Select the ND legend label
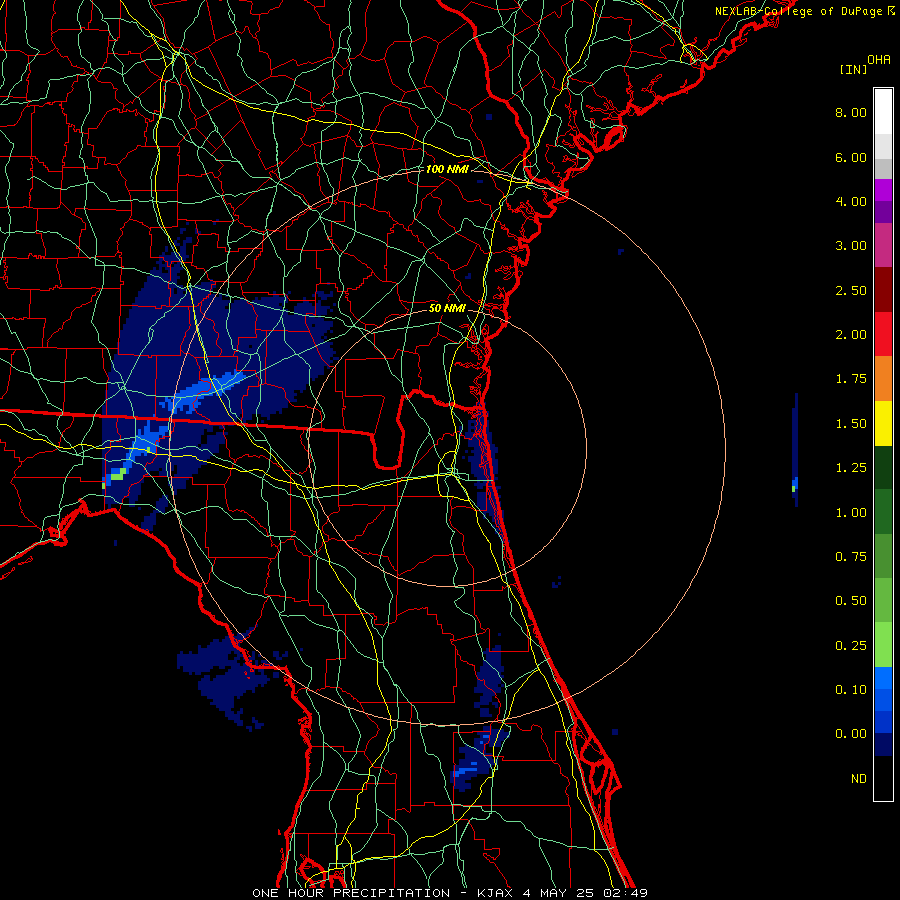The image size is (900, 900). pyautogui.click(x=859, y=779)
